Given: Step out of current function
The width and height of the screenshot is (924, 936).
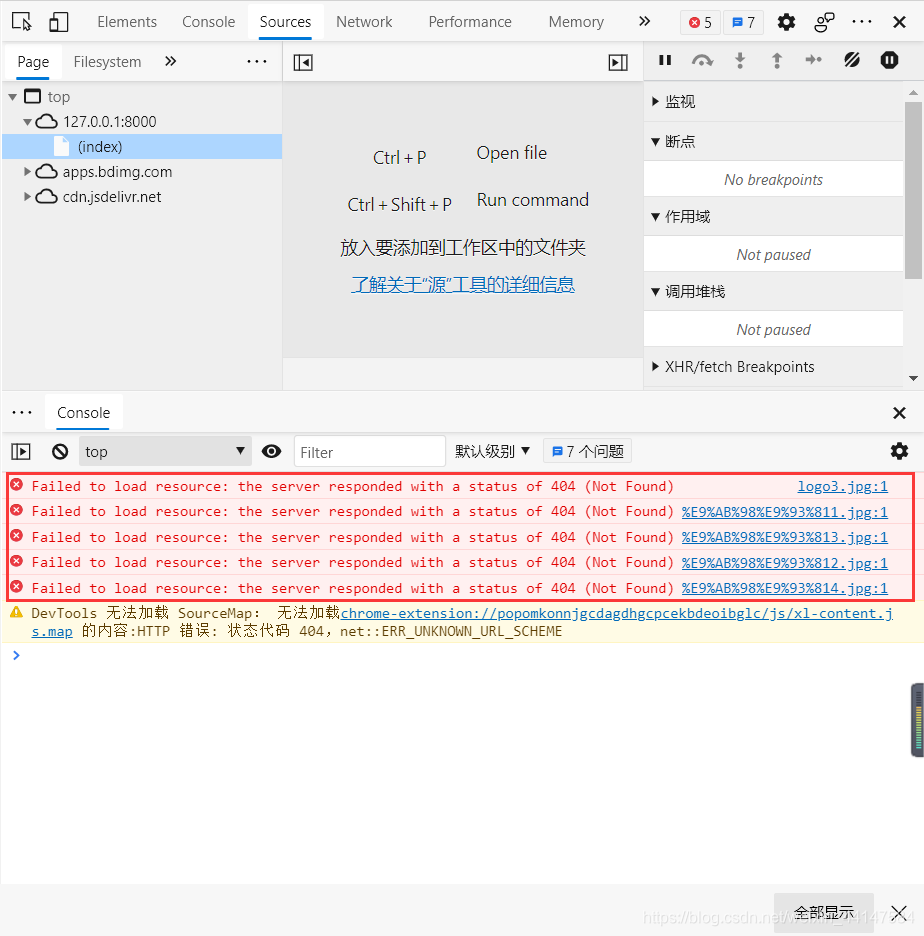Looking at the screenshot, I should (x=776, y=60).
